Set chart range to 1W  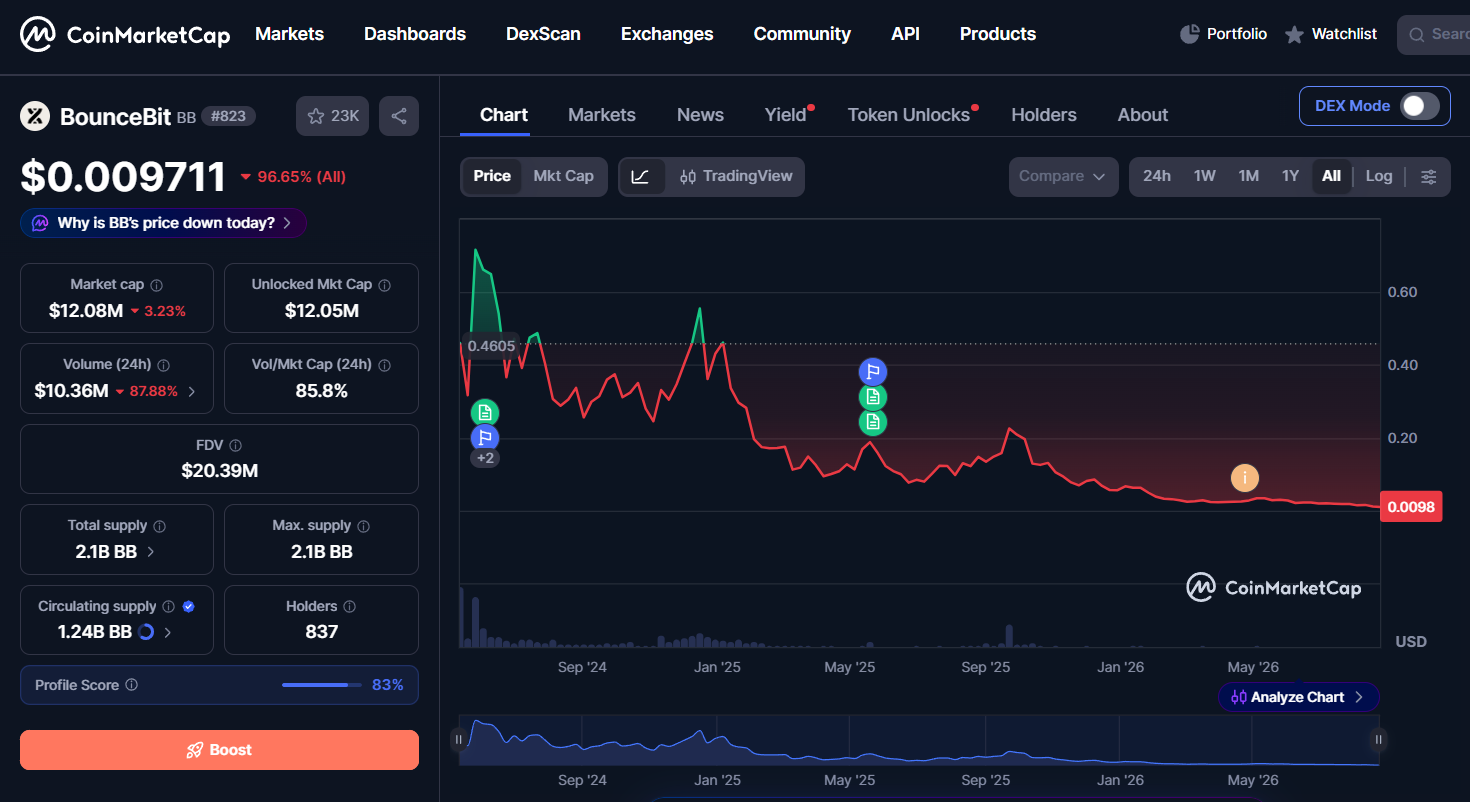coord(1205,177)
